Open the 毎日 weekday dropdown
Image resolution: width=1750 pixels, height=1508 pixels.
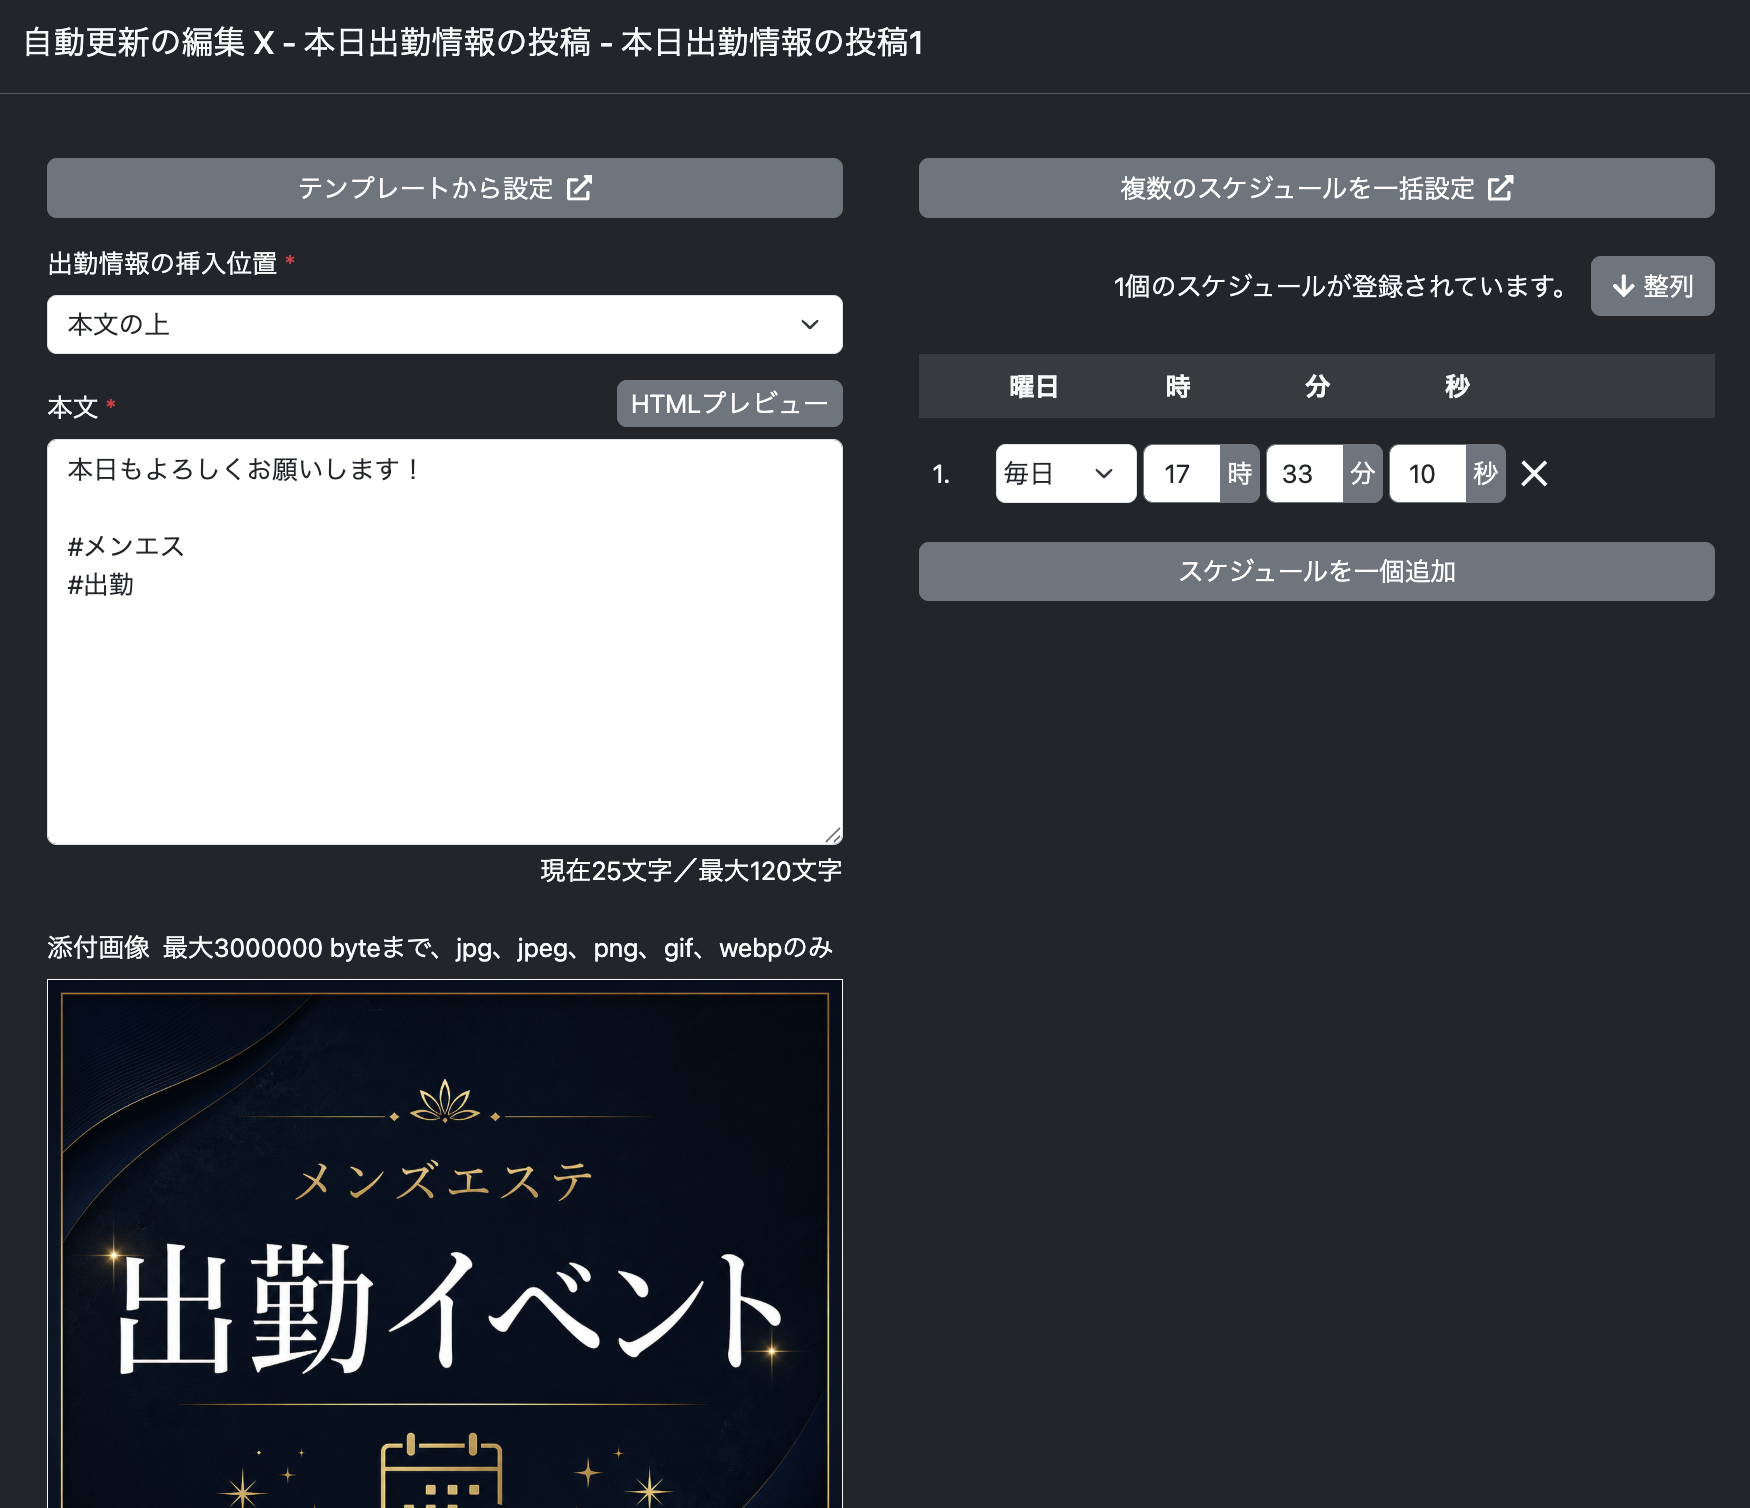pos(1065,473)
